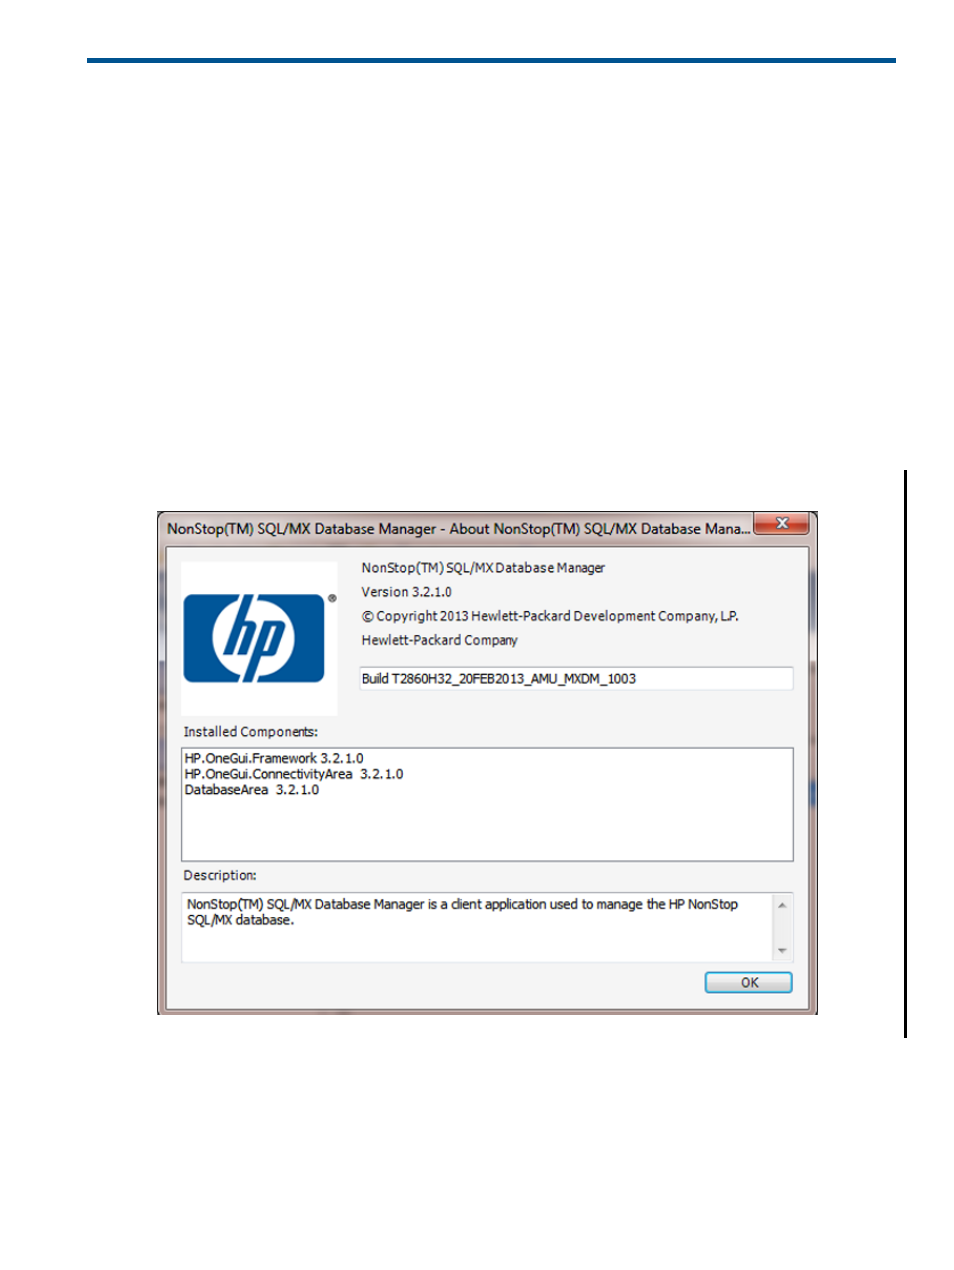Click the Copyright 2013 Hewlett-Packard Development line
Screen dimensions: 954x1270
coord(550,617)
